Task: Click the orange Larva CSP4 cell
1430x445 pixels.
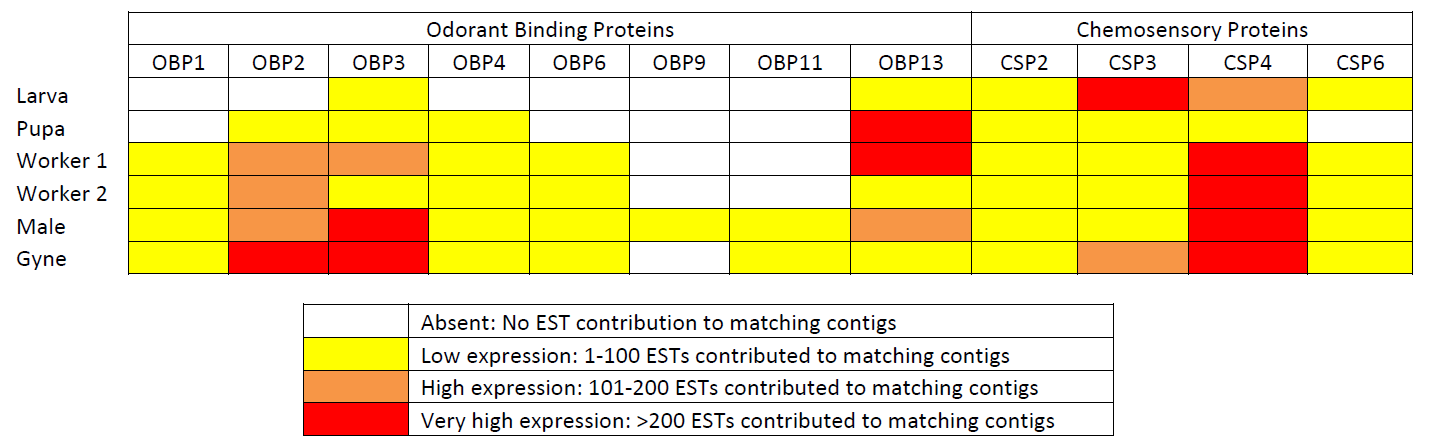Action: tap(1248, 95)
